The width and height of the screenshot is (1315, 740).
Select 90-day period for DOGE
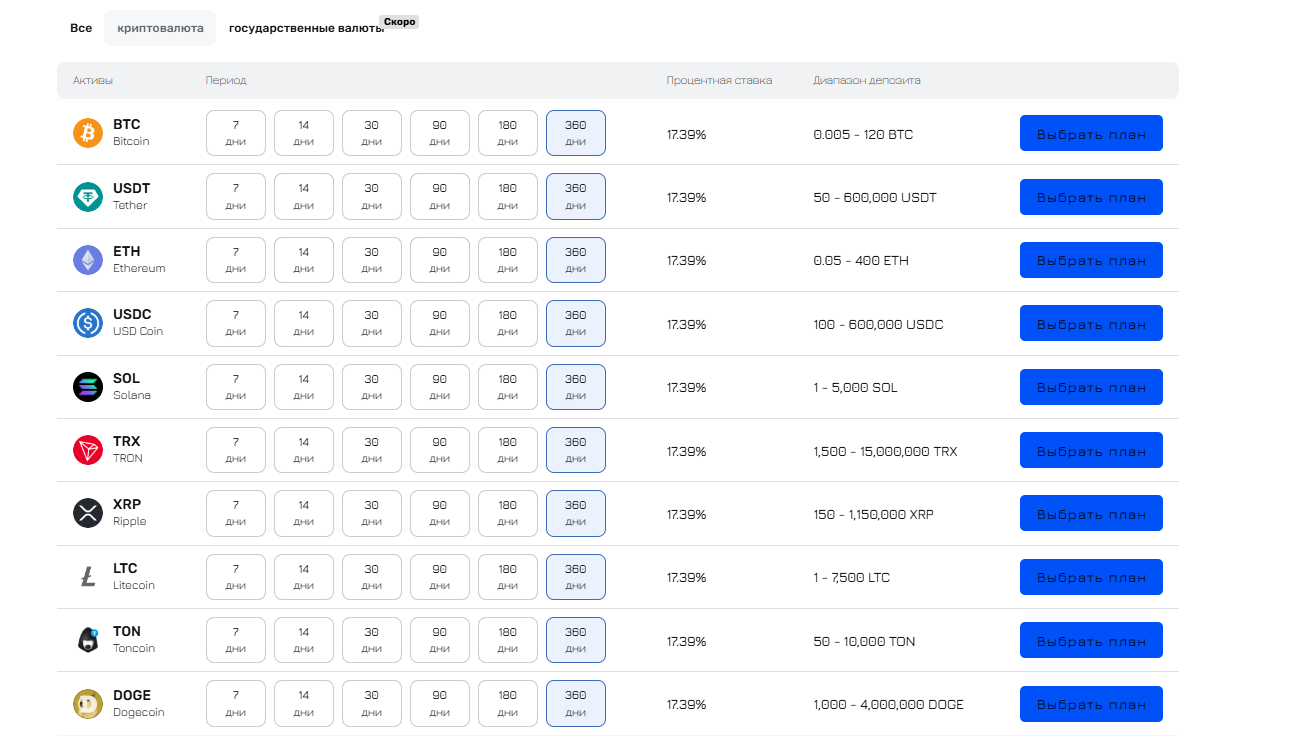tap(440, 704)
